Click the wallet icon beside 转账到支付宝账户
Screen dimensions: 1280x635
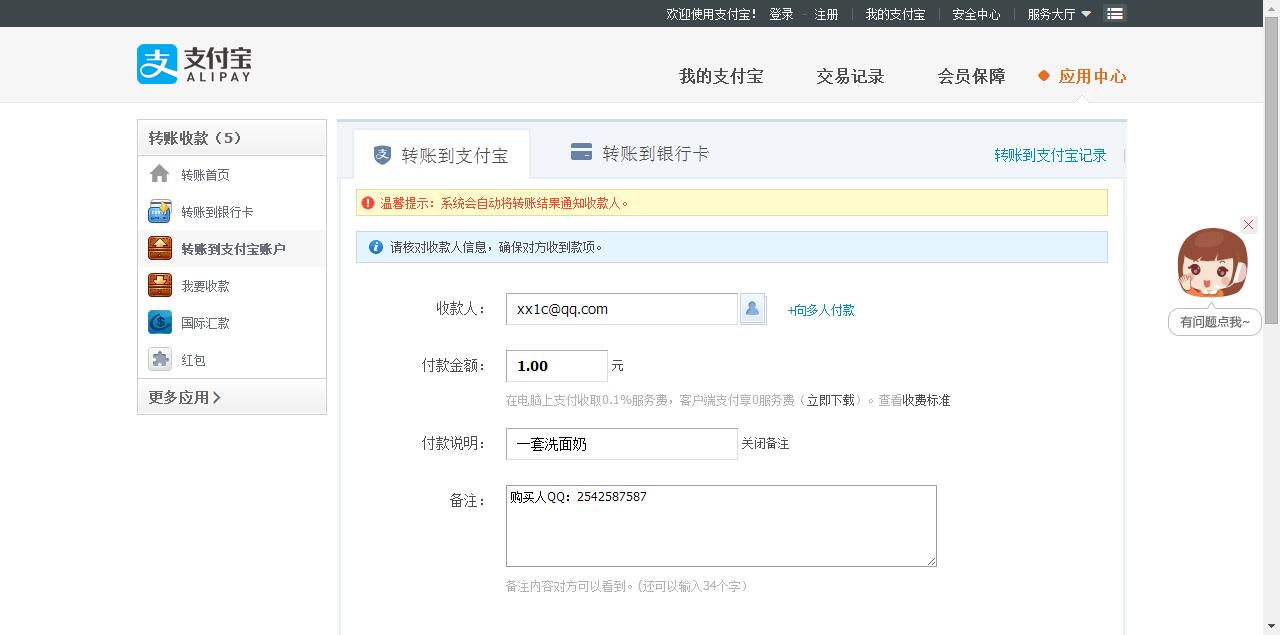point(160,248)
